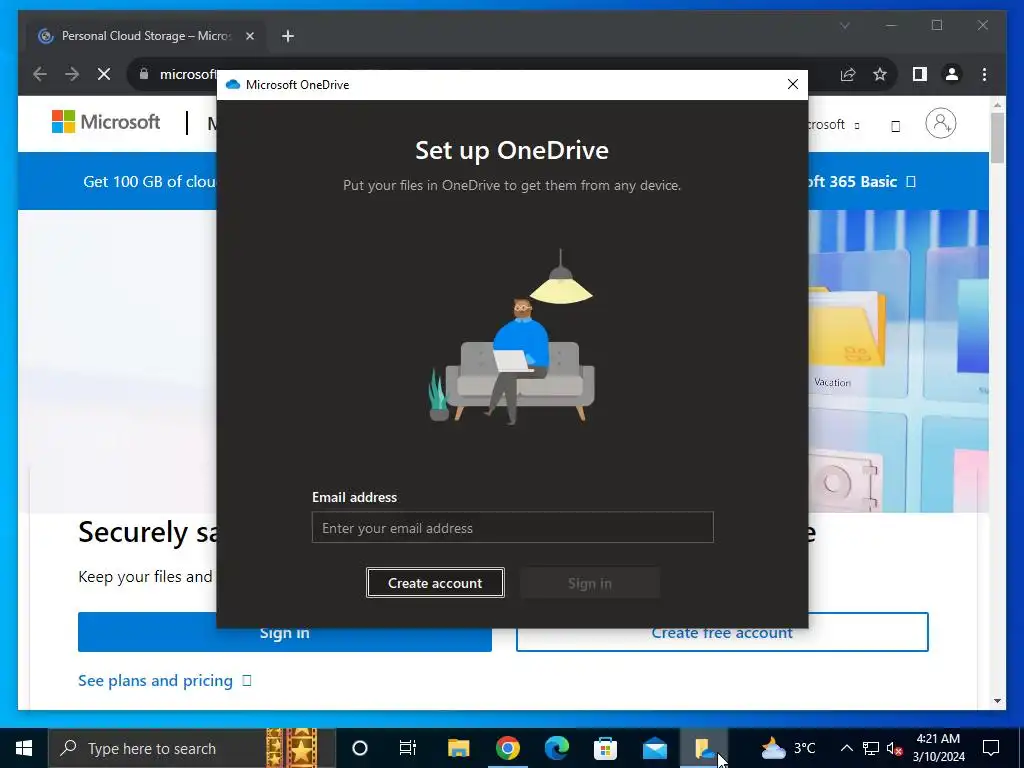Click the Create account button in OneDrive
Viewport: 1024px width, 768px height.
point(435,583)
